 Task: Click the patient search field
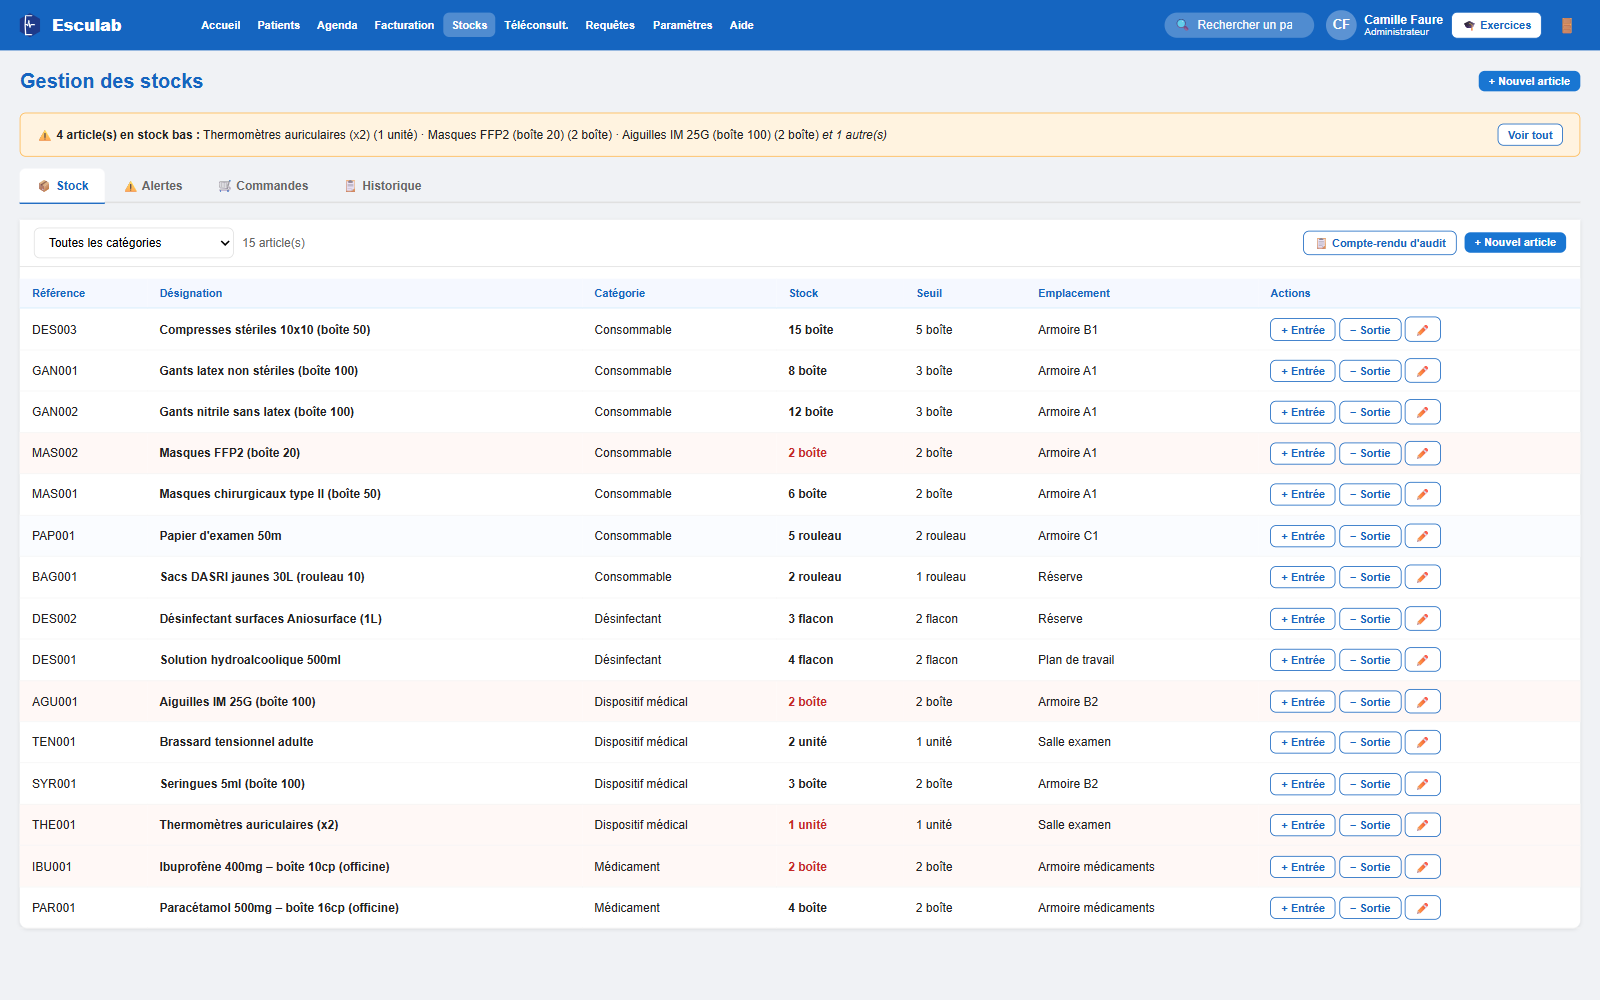tap(1239, 25)
